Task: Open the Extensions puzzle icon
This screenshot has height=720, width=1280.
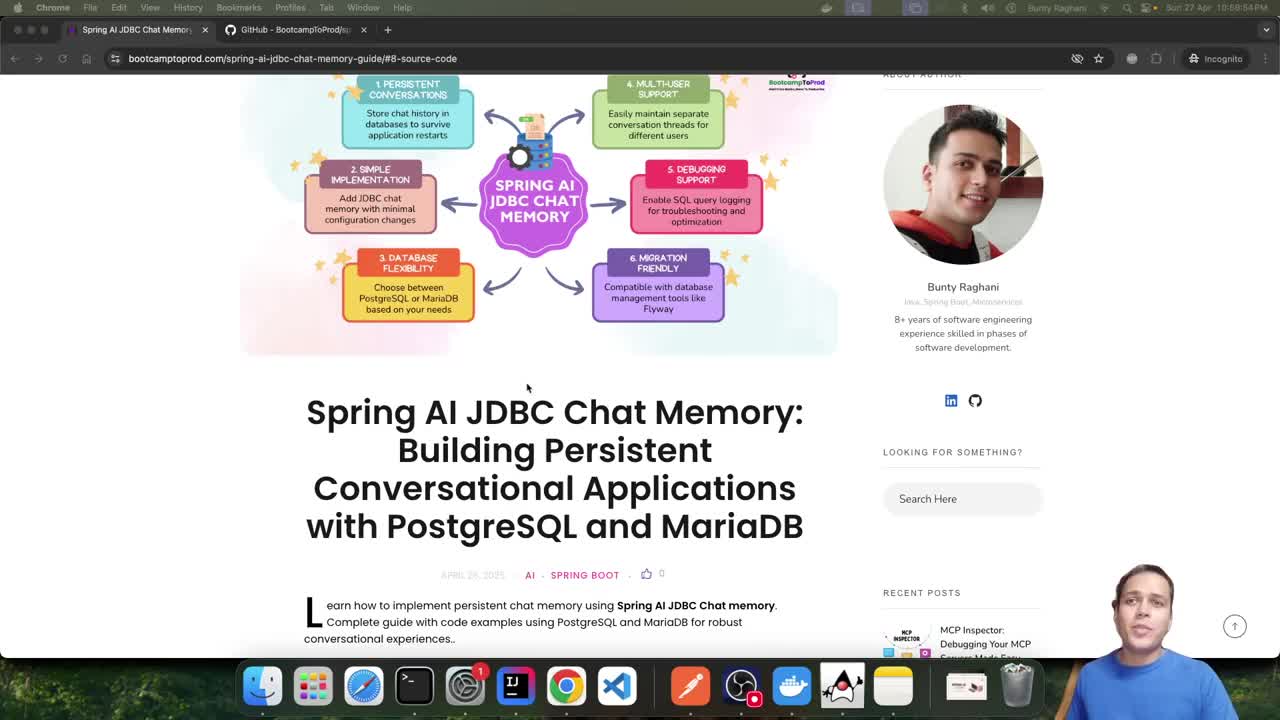Action: pyautogui.click(x=1156, y=59)
